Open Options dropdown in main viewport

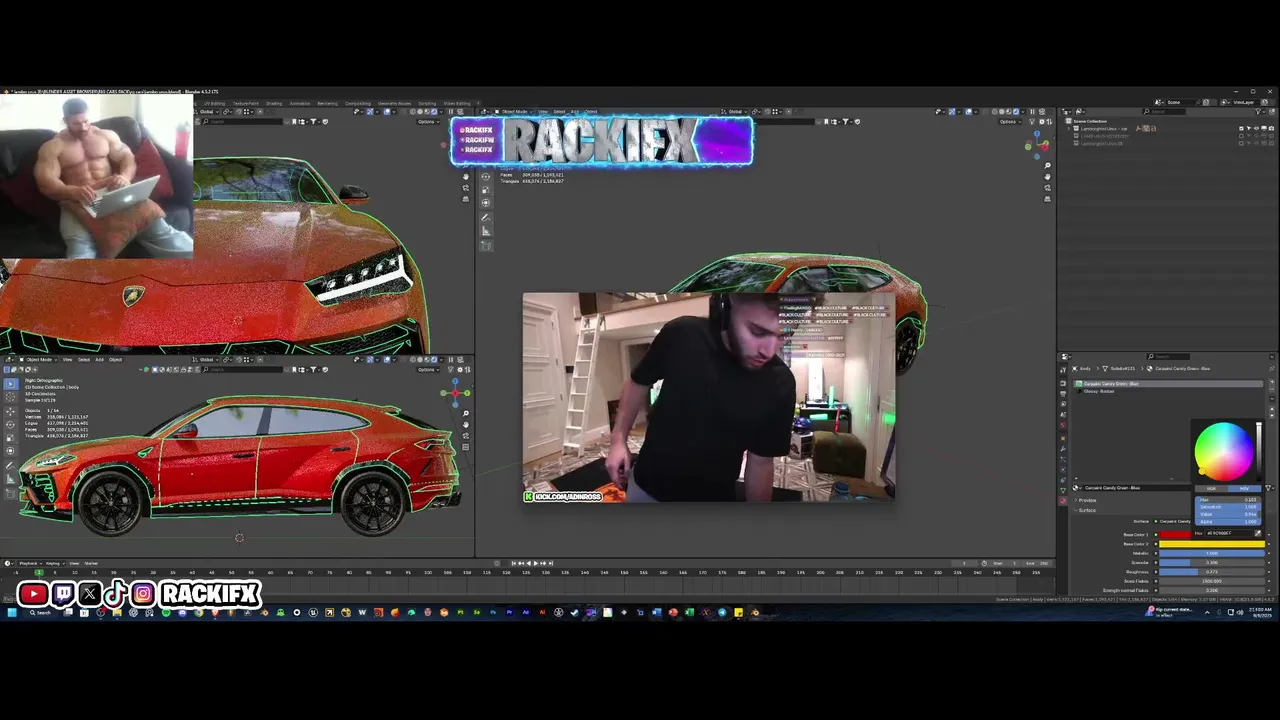point(1010,122)
